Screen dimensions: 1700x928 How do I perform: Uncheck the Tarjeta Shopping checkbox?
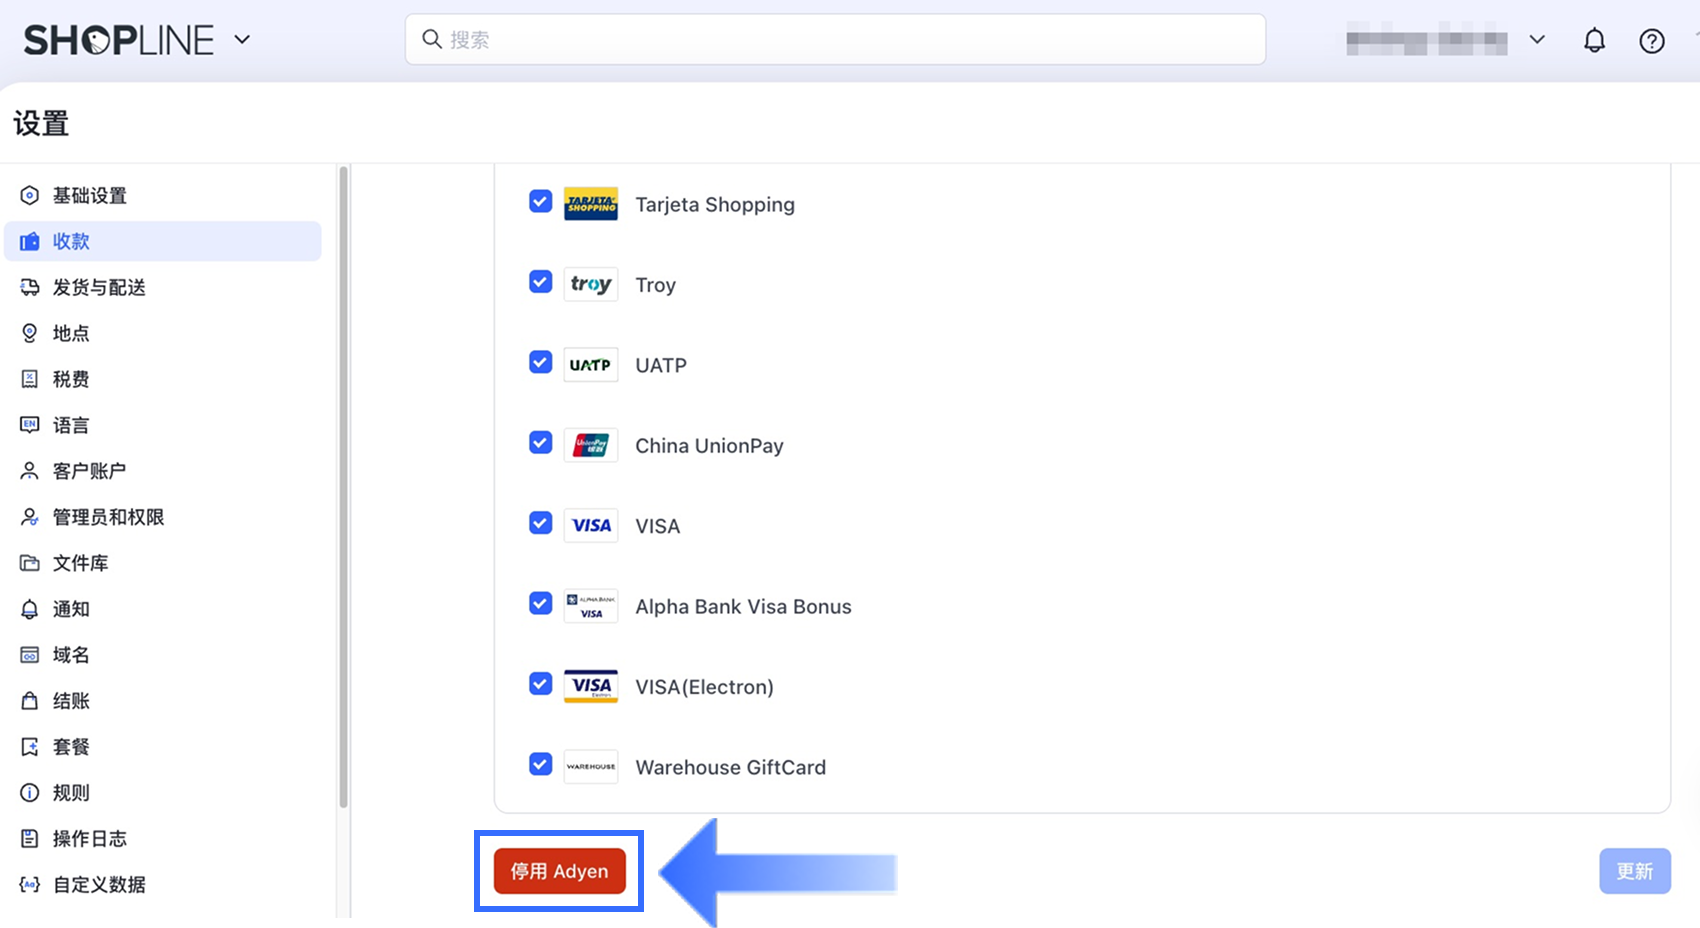540,202
